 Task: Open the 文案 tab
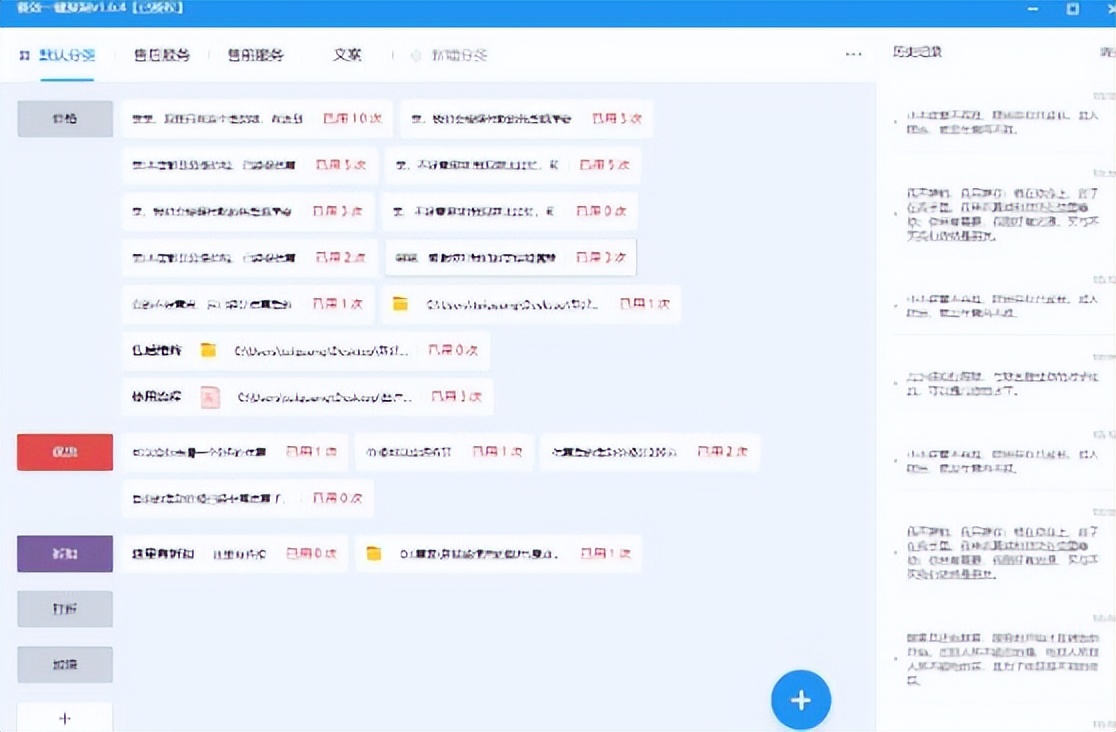point(347,56)
